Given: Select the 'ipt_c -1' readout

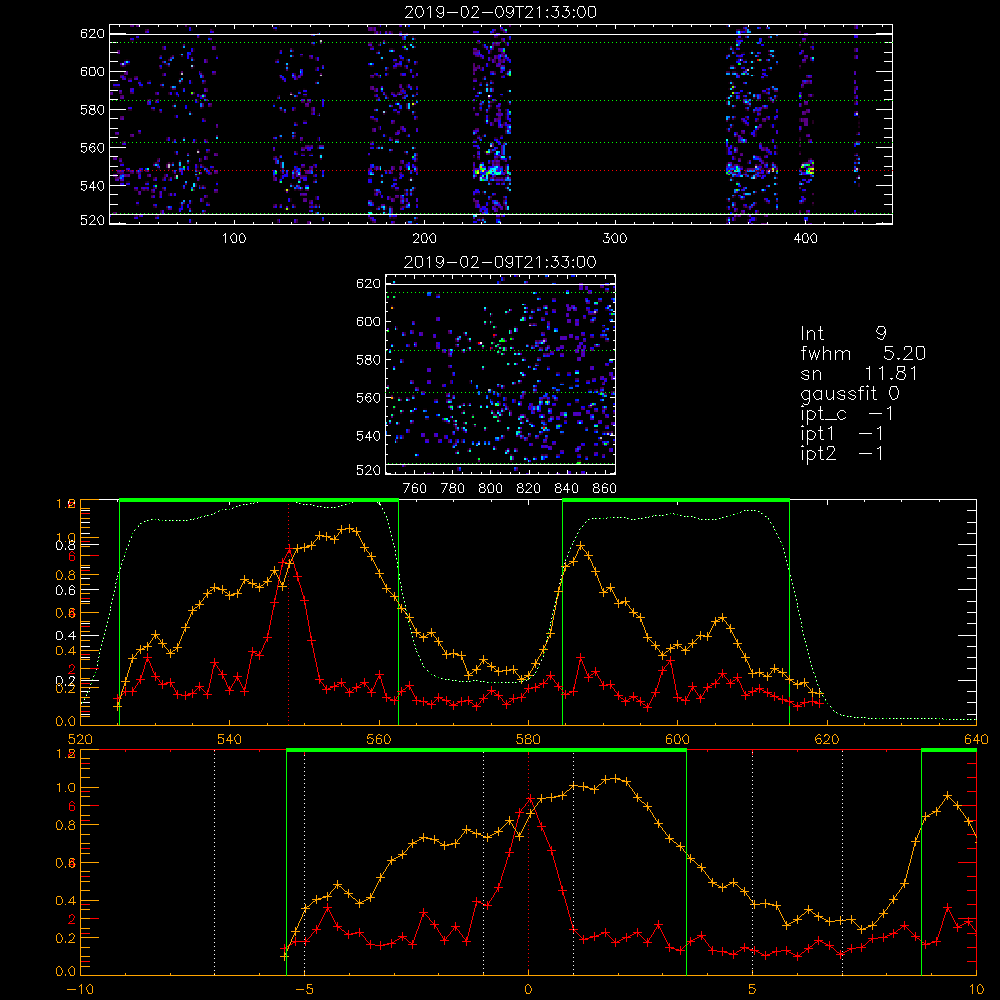Looking at the screenshot, I should pos(847,414).
